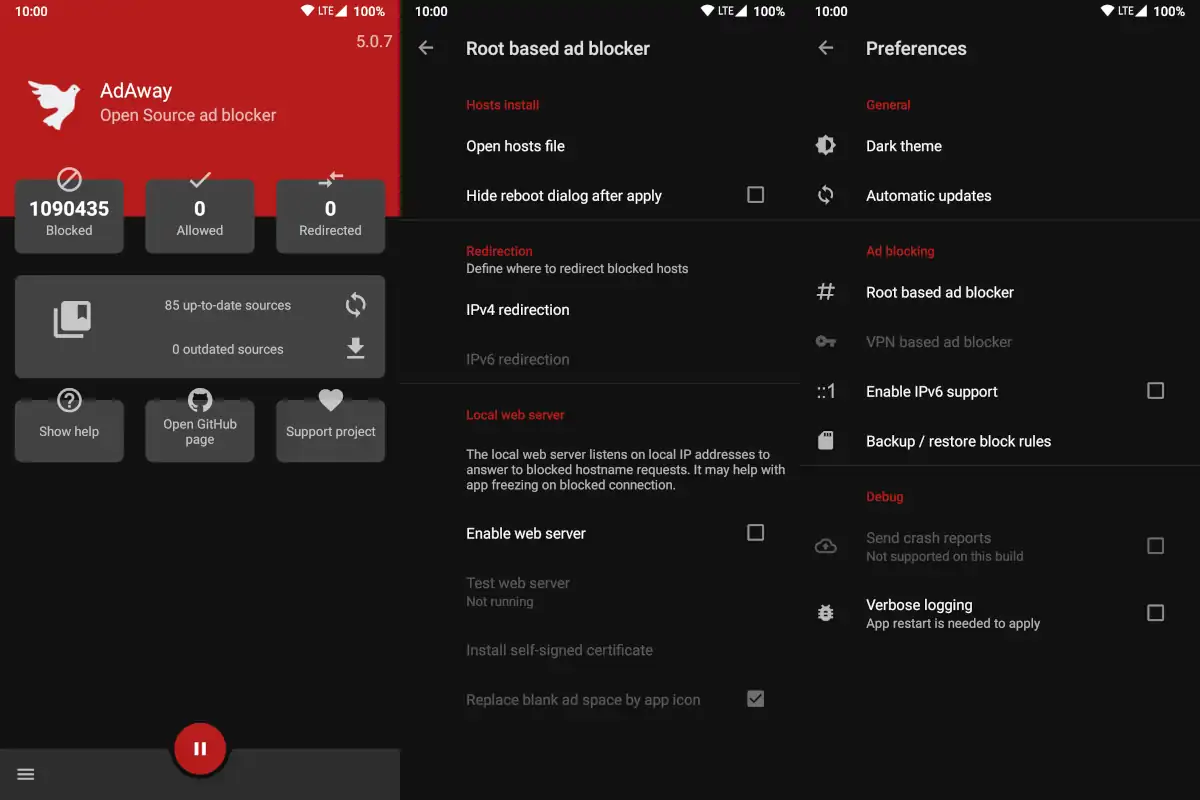The height and width of the screenshot is (800, 1200).
Task: Open Root based ad blocker preference
Action: [1000, 292]
